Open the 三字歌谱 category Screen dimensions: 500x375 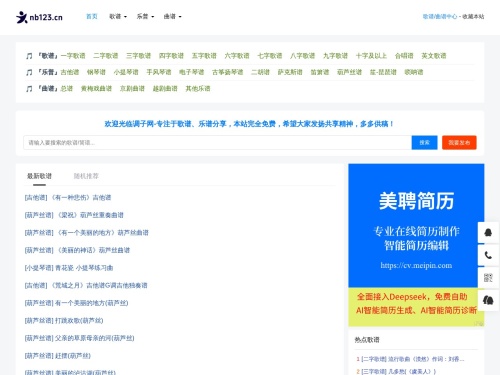pos(138,56)
